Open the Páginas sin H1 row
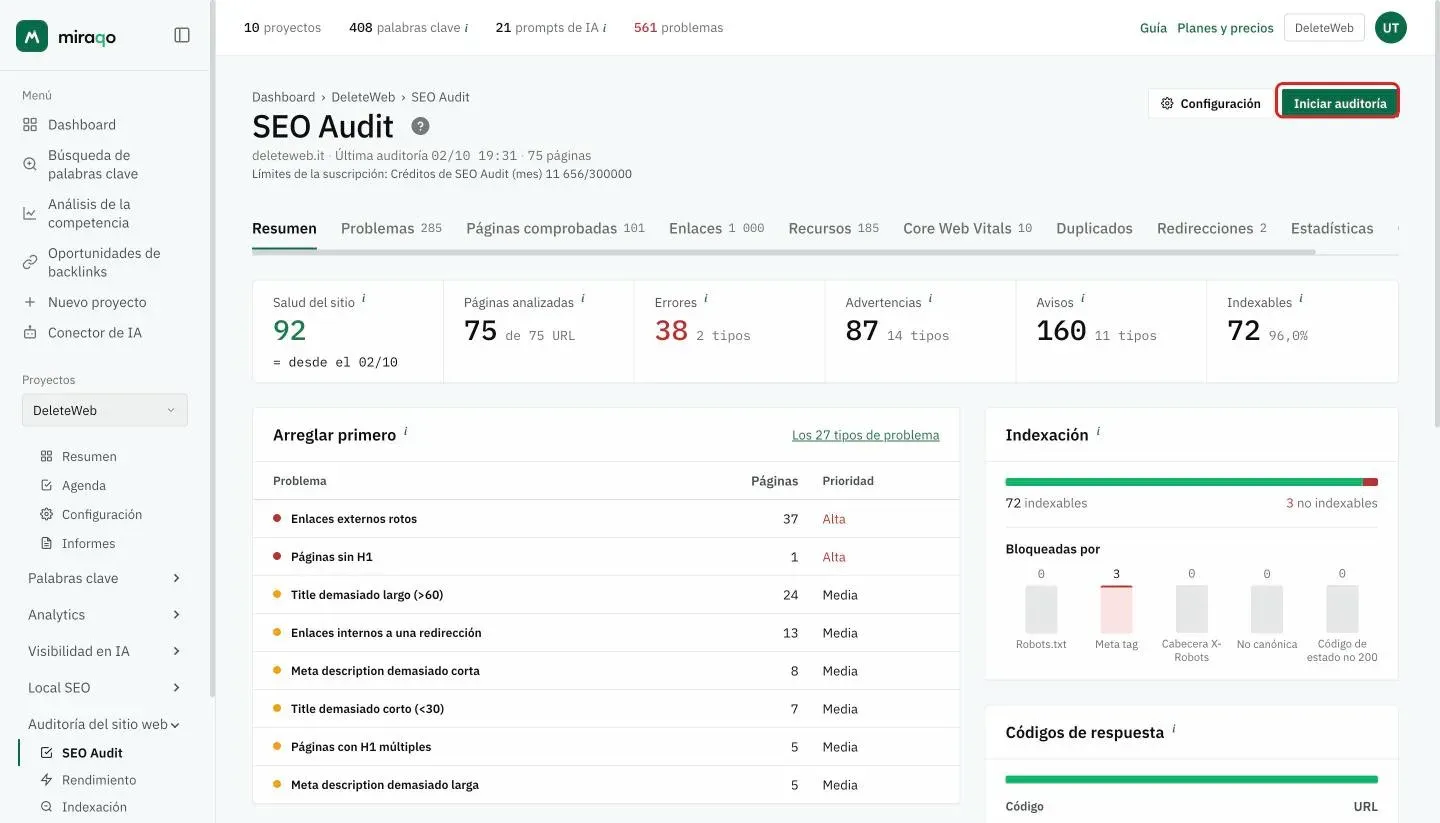 pyautogui.click(x=606, y=557)
